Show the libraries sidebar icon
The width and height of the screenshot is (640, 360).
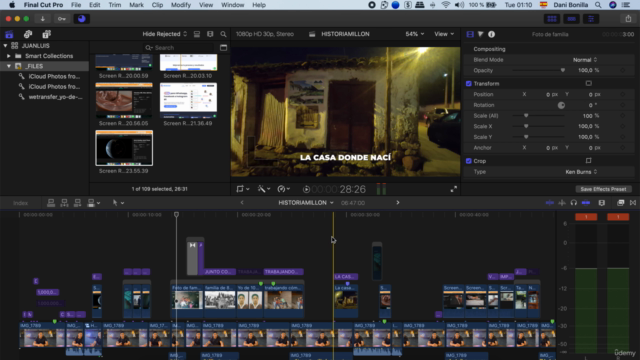click(9, 34)
